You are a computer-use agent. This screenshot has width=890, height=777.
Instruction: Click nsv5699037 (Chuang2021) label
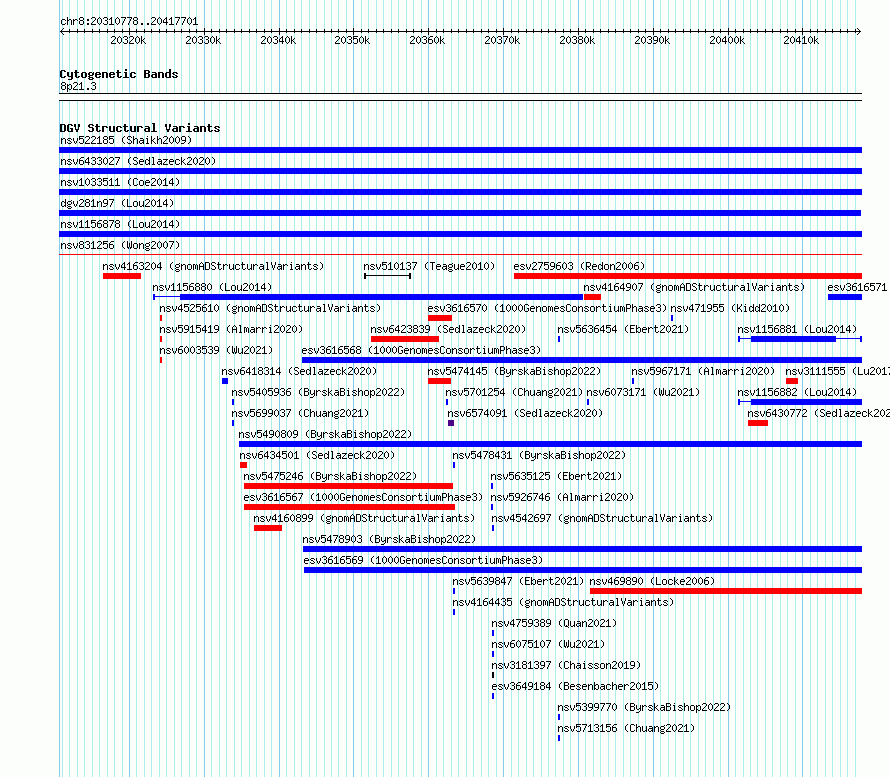coord(300,413)
